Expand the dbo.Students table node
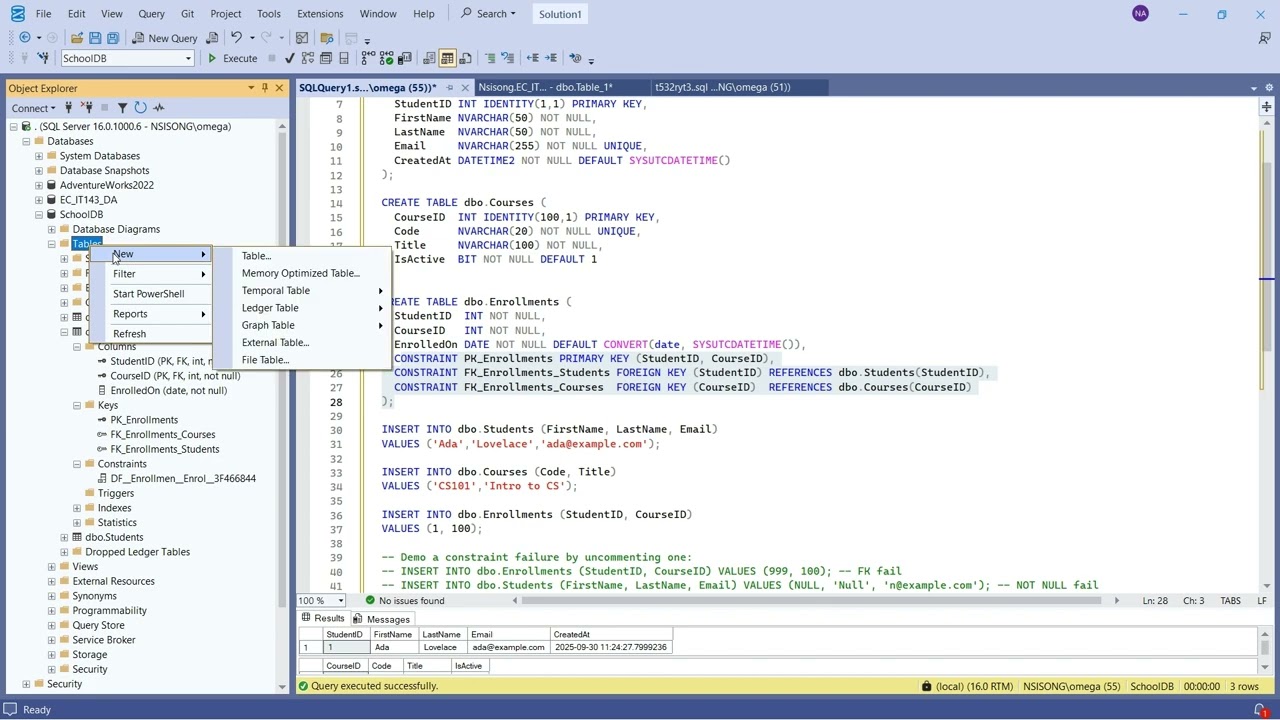Viewport: 1280px width, 720px height. click(64, 537)
